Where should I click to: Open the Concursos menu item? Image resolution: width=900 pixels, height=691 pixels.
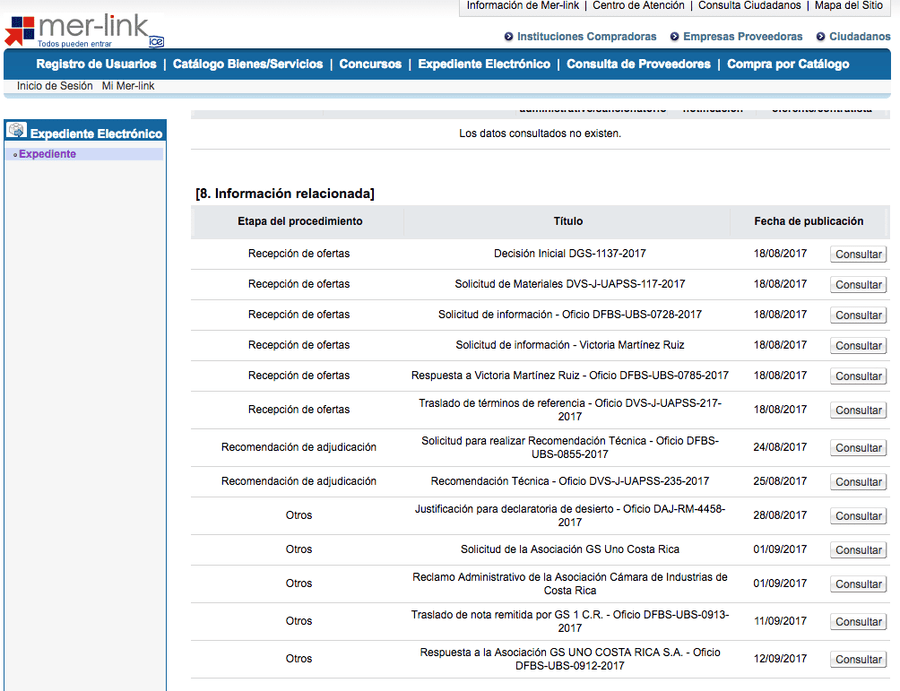[x=370, y=63]
